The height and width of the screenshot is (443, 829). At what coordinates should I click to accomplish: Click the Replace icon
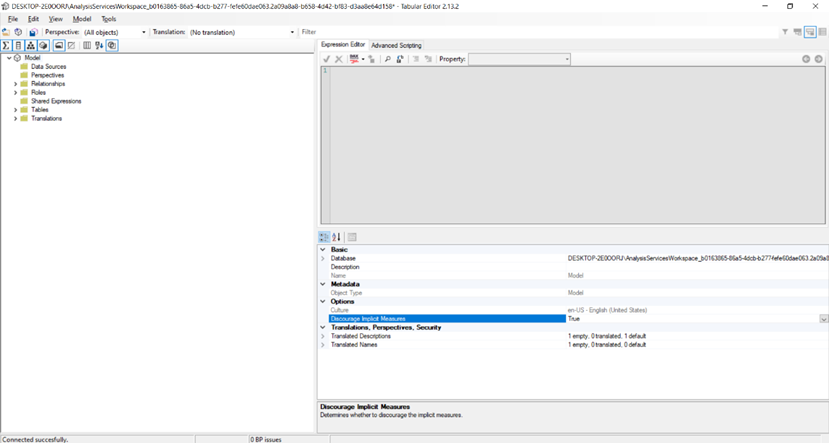click(x=400, y=59)
